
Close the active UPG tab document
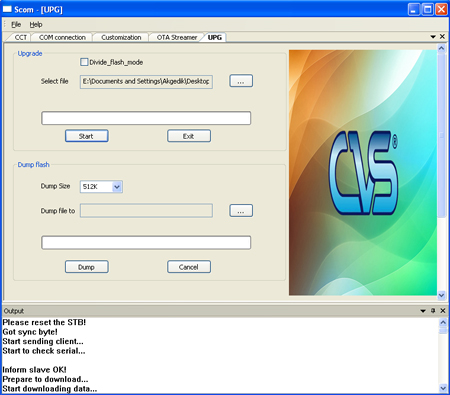coord(442,37)
